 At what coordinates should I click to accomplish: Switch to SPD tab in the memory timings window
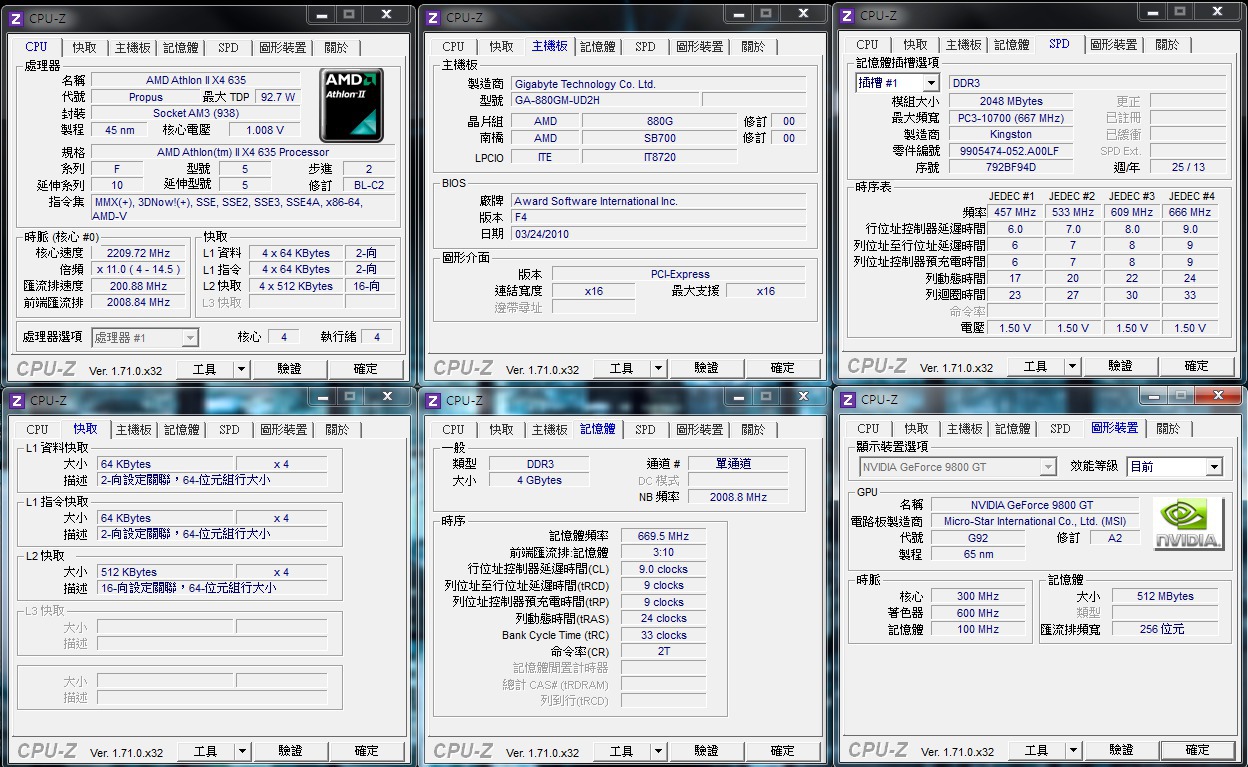point(646,430)
